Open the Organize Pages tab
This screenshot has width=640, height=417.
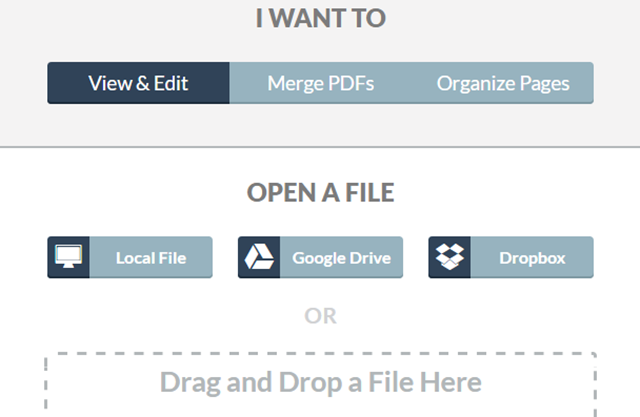[503, 83]
